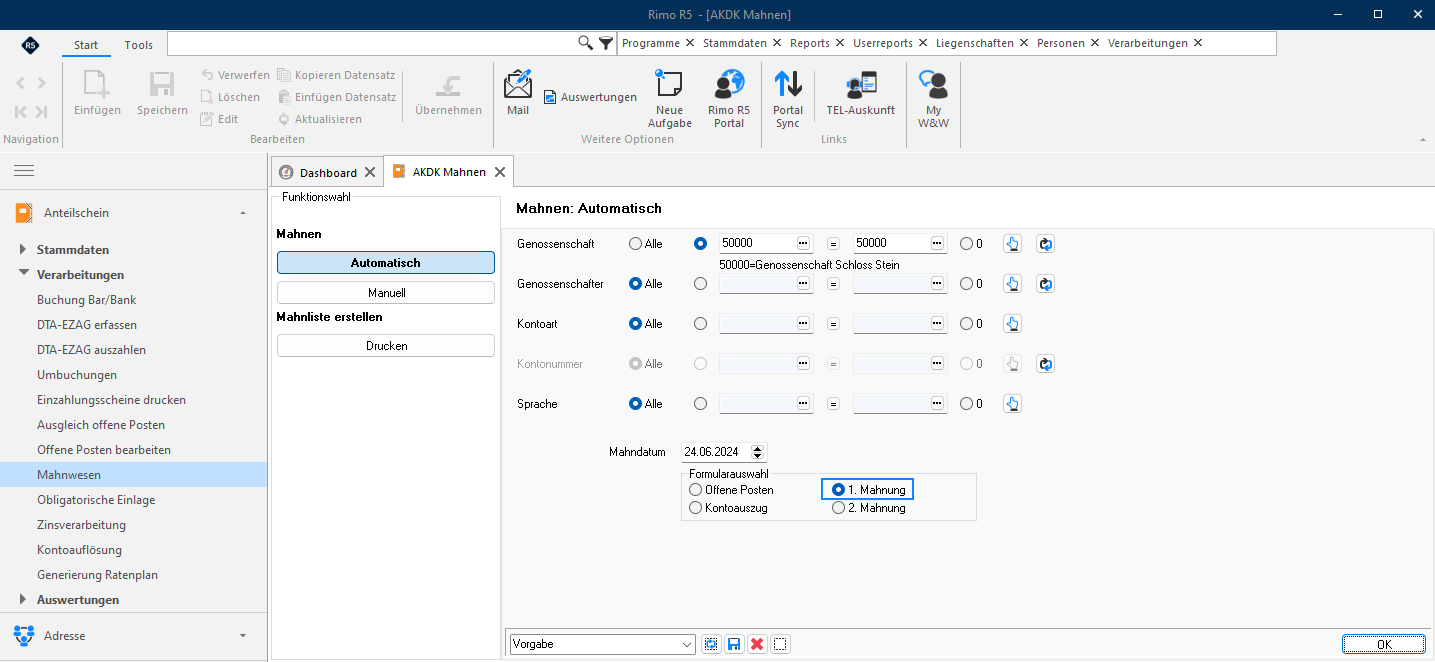Viewport: 1435px width, 662px height.
Task: Expand the Auswertungen tree node
Action: (x=24, y=600)
